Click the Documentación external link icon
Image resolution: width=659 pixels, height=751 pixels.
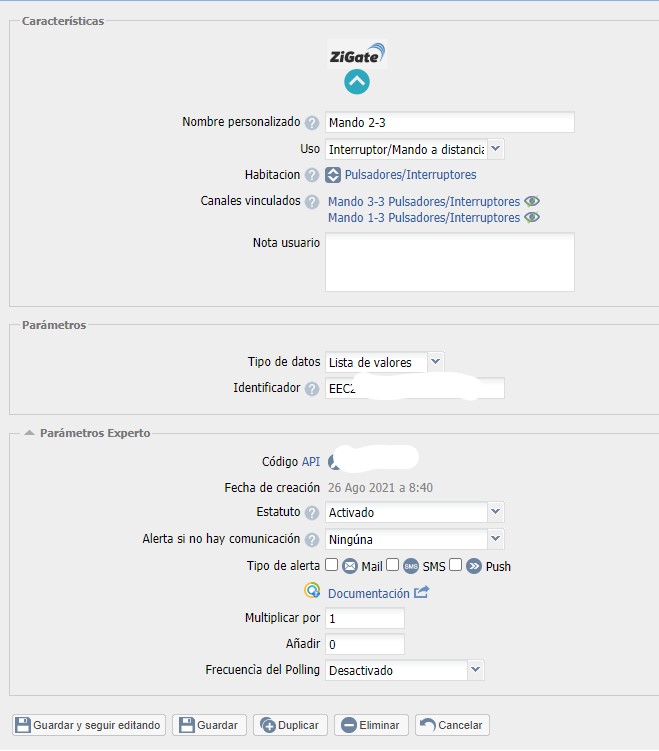click(421, 593)
